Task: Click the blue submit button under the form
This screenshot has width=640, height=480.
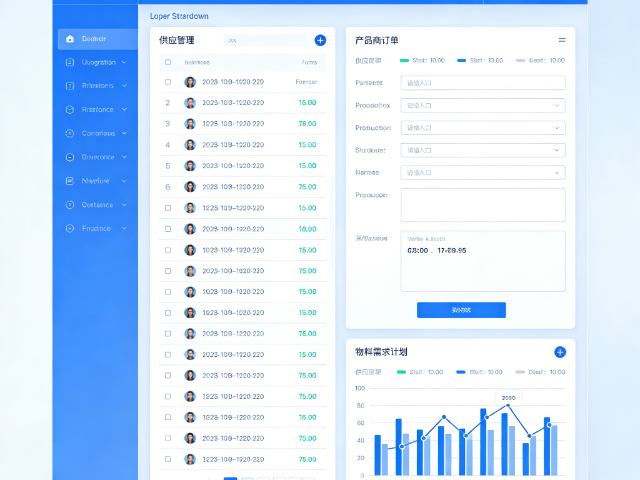Action: [x=461, y=310]
